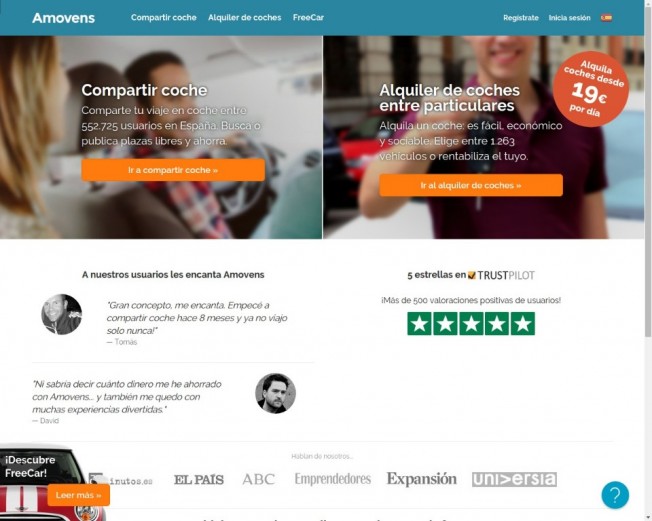
Task: Click 'Leer más' on the FreeCar banner
Action: click(x=79, y=495)
